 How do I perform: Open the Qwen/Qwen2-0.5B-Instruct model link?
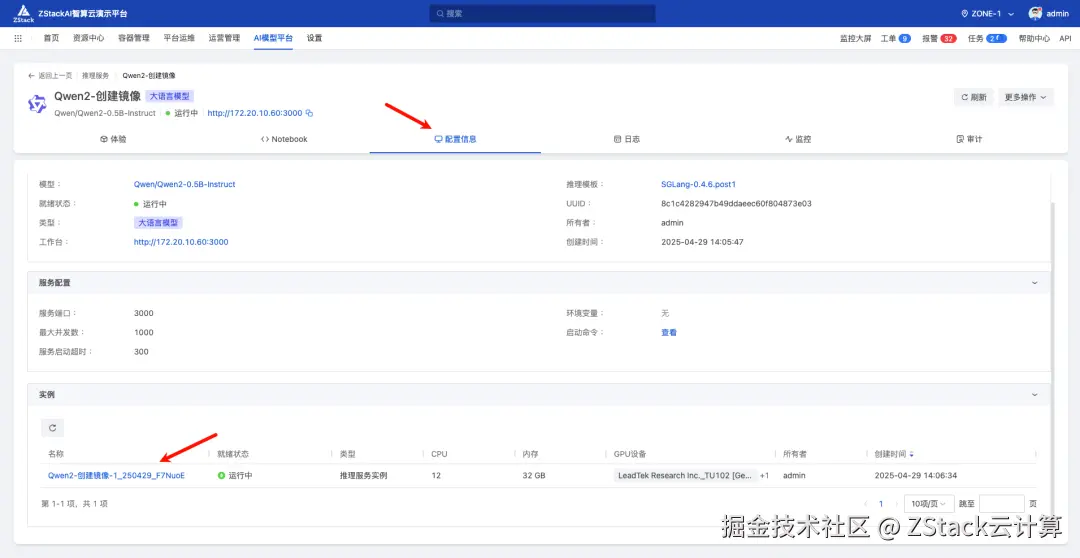(185, 185)
